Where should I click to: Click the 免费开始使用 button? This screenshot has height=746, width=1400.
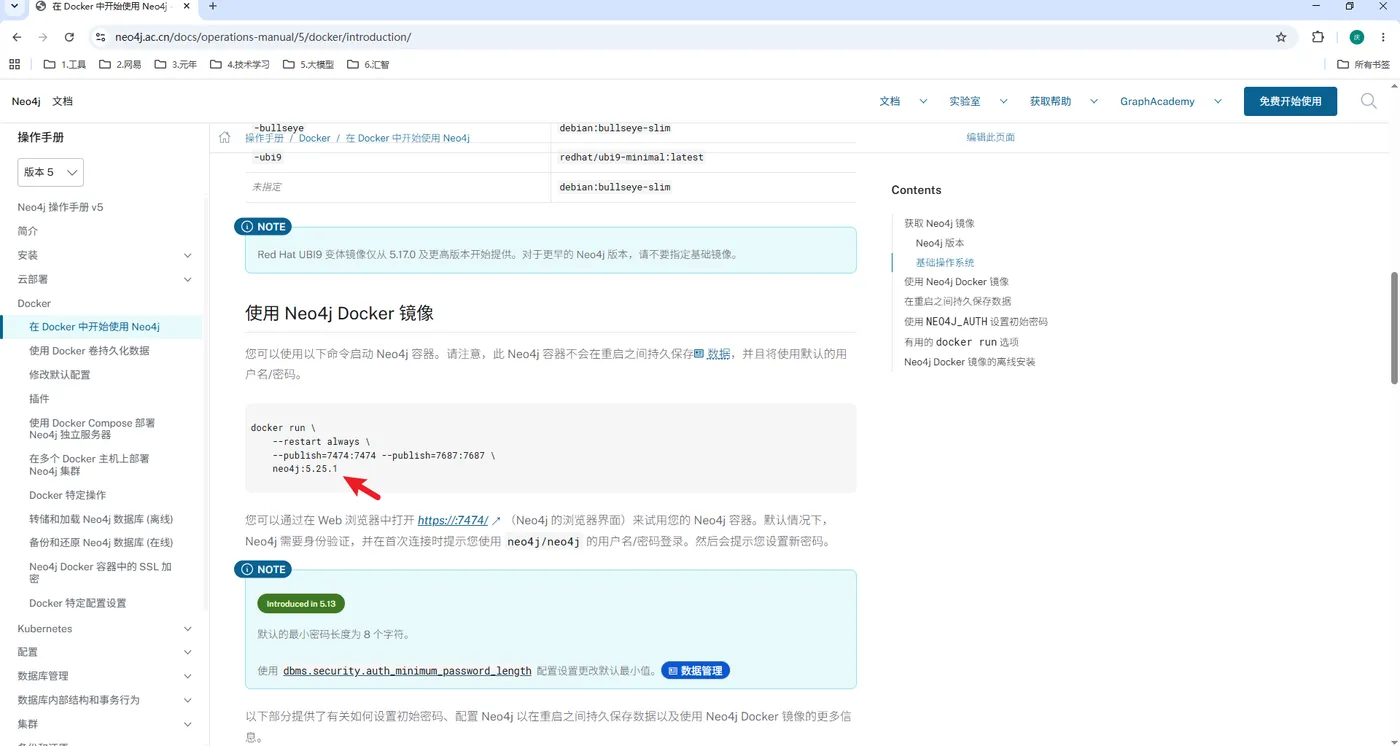[x=1290, y=101]
